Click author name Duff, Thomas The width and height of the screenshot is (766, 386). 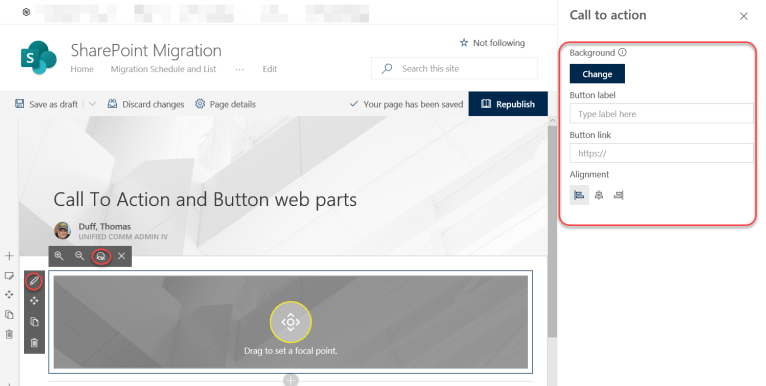click(105, 226)
